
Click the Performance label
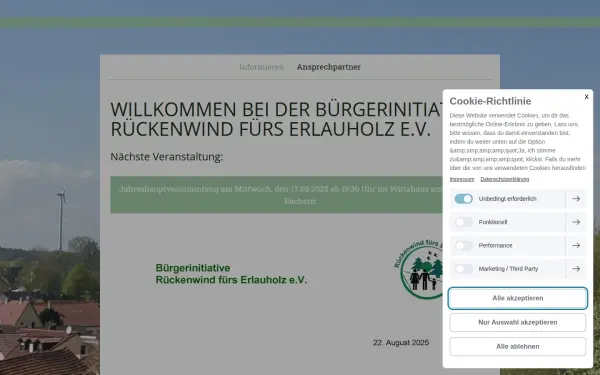pyautogui.click(x=495, y=245)
